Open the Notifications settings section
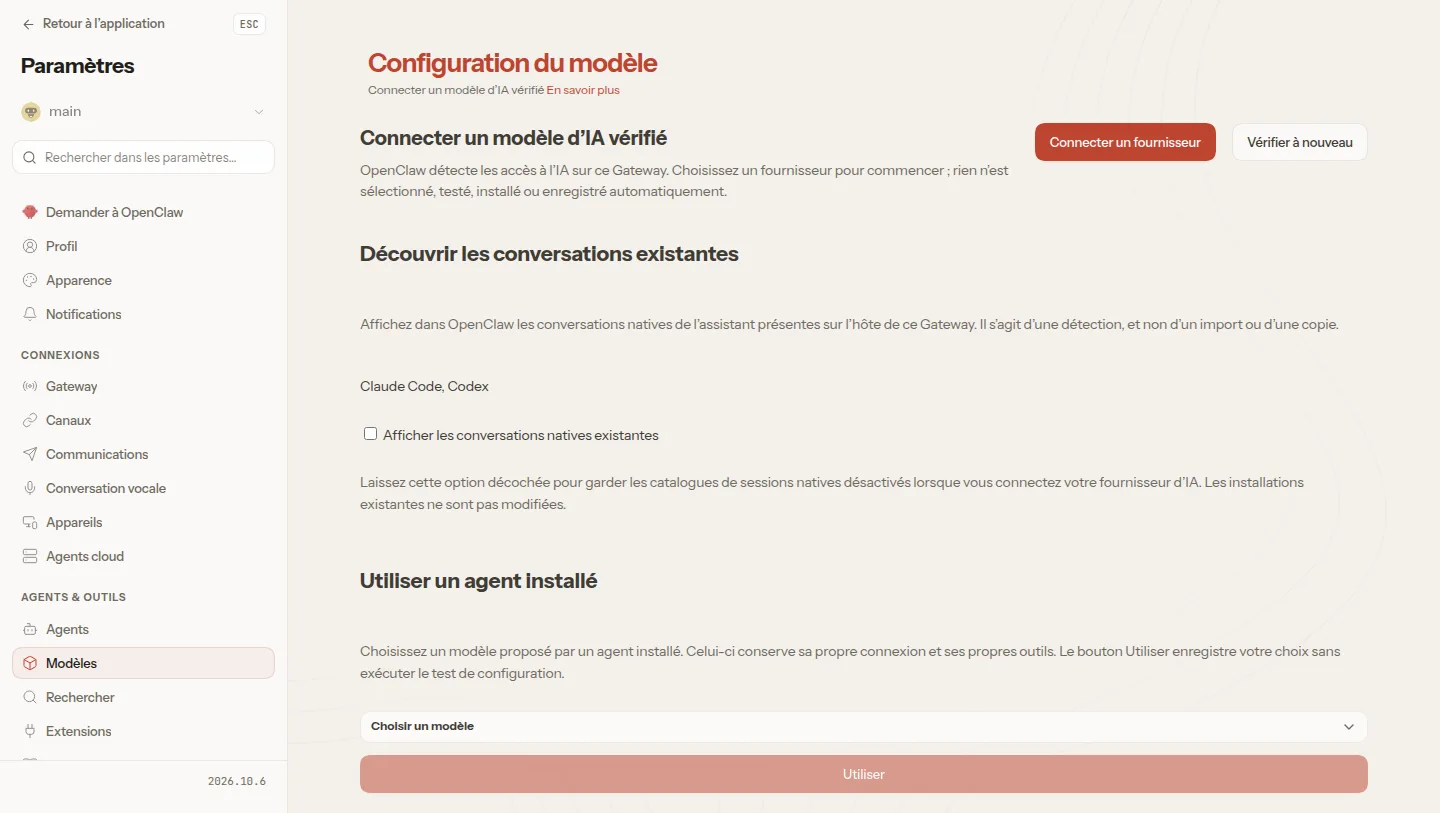1440x813 pixels. coord(143,314)
